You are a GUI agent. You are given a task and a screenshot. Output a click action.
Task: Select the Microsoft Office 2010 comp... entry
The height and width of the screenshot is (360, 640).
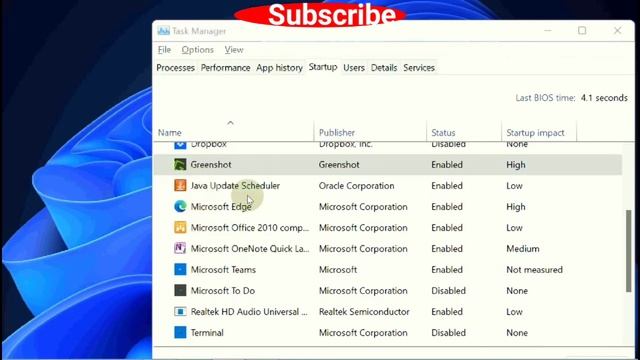pos(250,228)
